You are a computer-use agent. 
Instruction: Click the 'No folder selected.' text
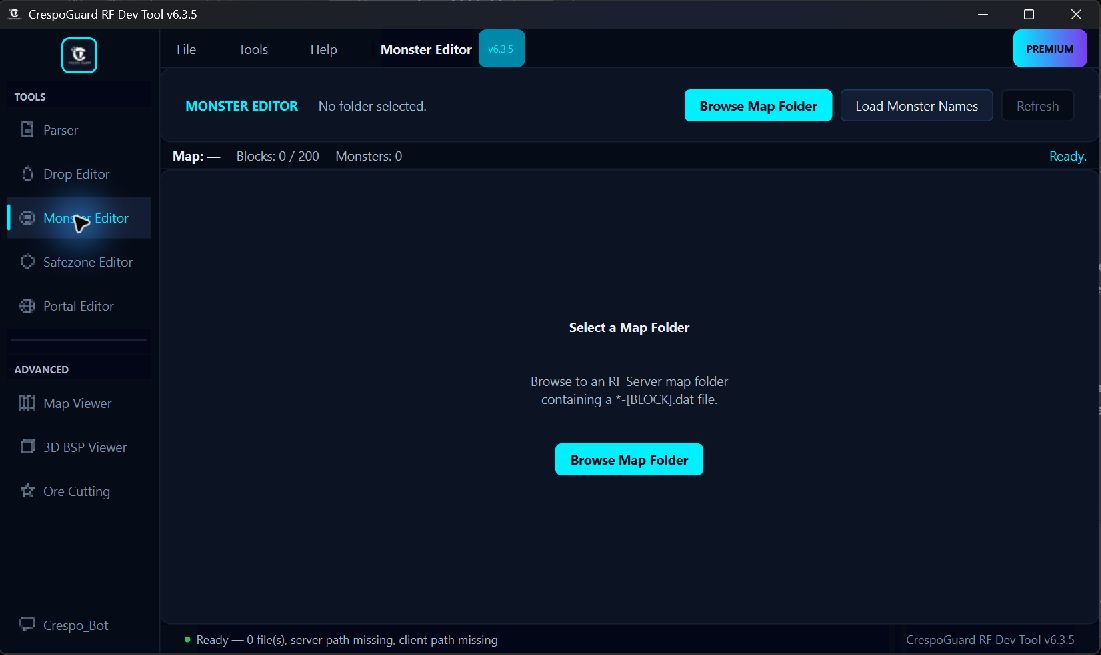pyautogui.click(x=372, y=106)
